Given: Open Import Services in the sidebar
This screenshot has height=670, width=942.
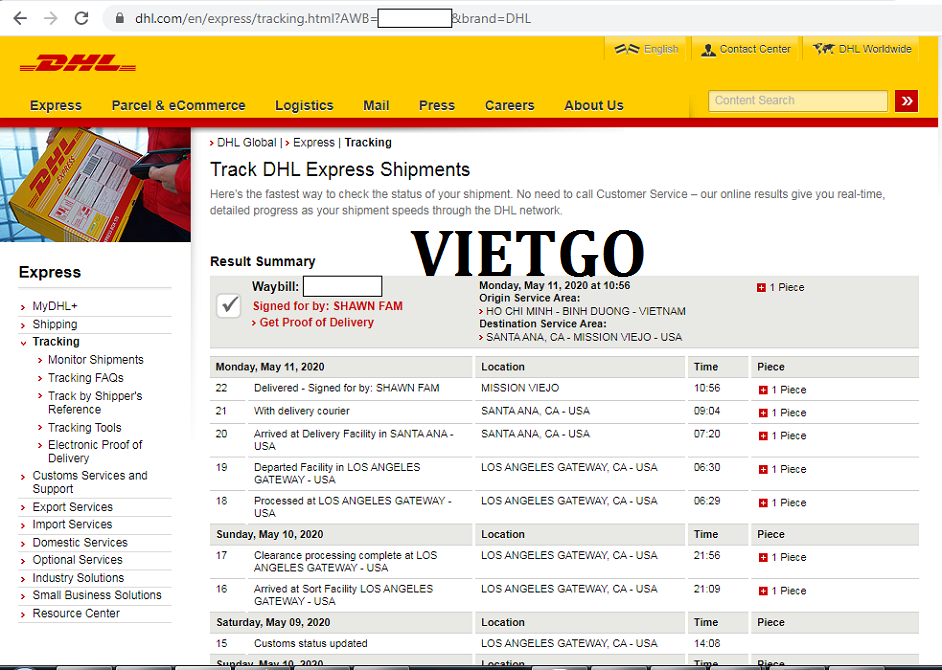Looking at the screenshot, I should point(72,525).
